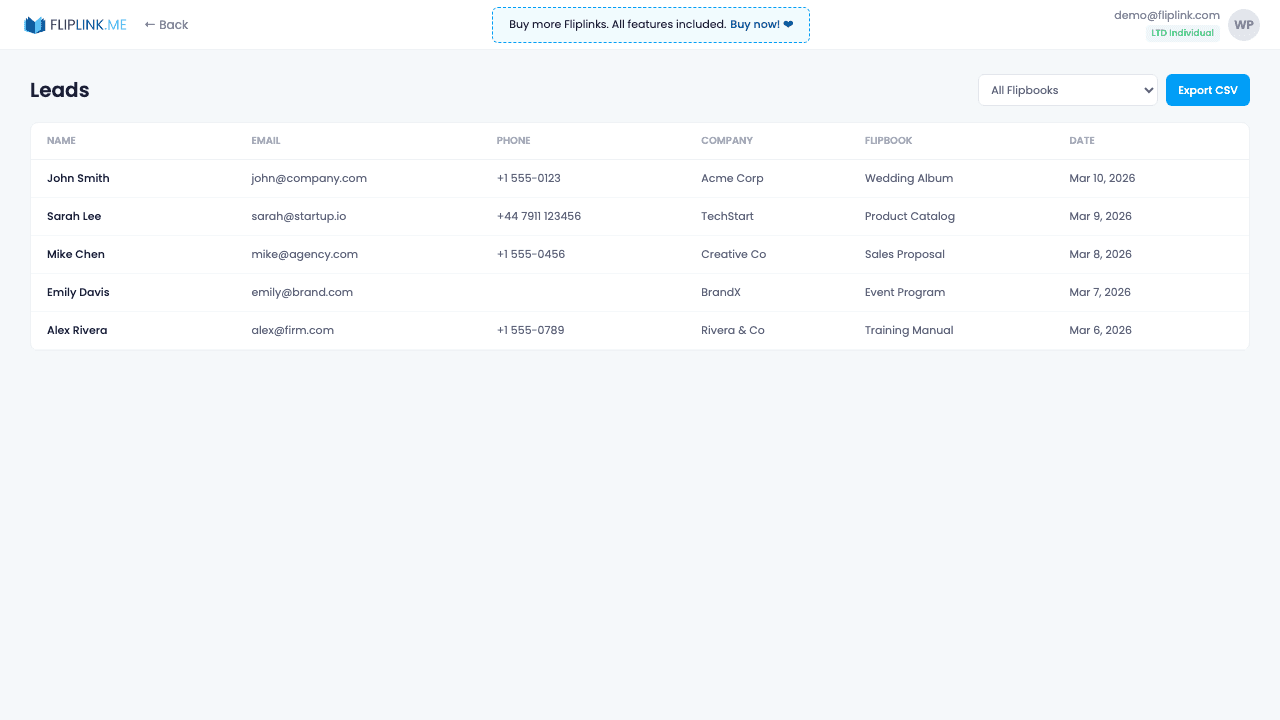This screenshot has width=1280, height=720.
Task: Sort the table by NAME column
Action: click(61, 141)
